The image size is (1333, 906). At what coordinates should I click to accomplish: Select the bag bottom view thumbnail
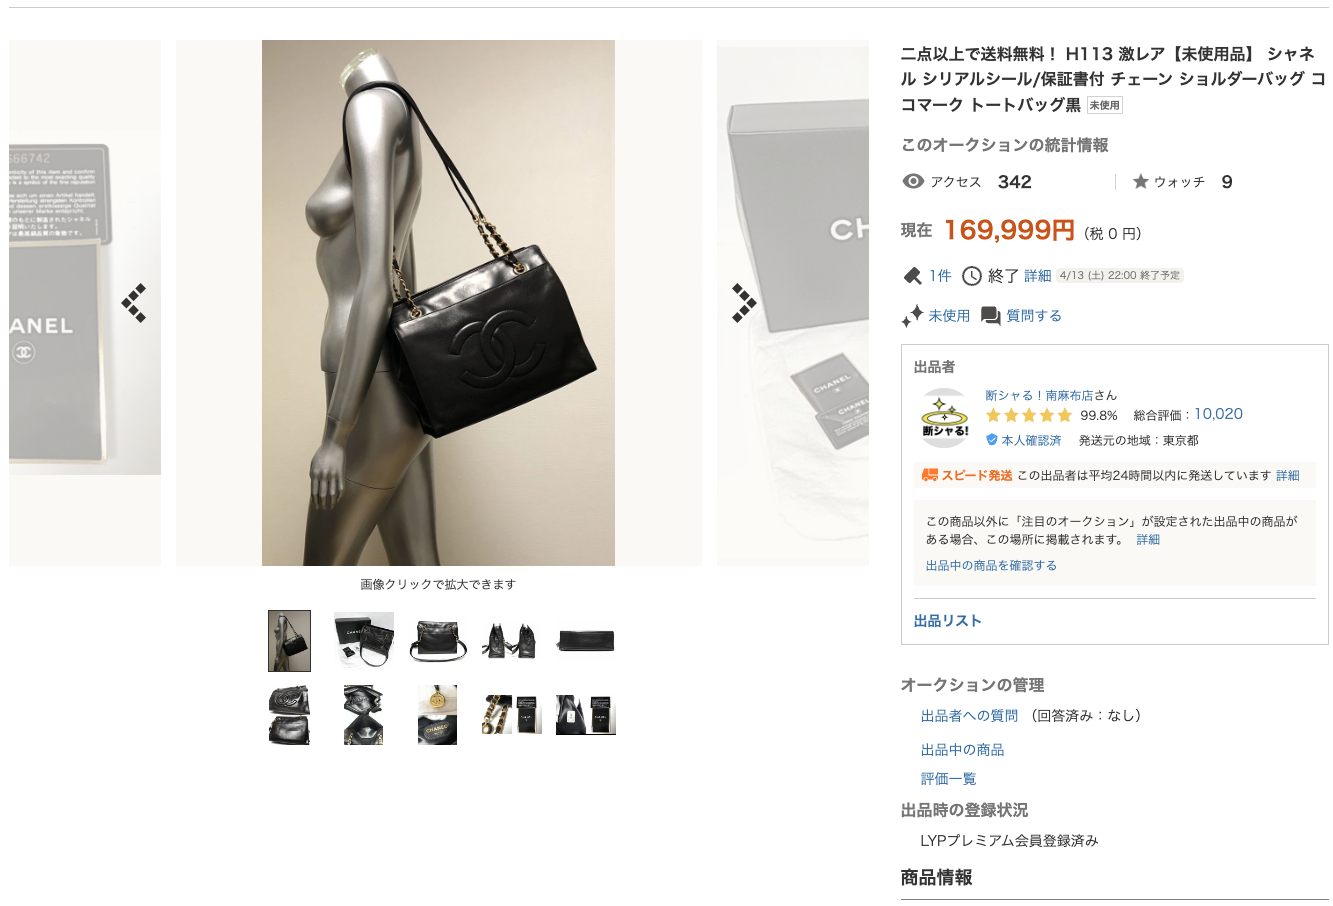click(x=586, y=640)
